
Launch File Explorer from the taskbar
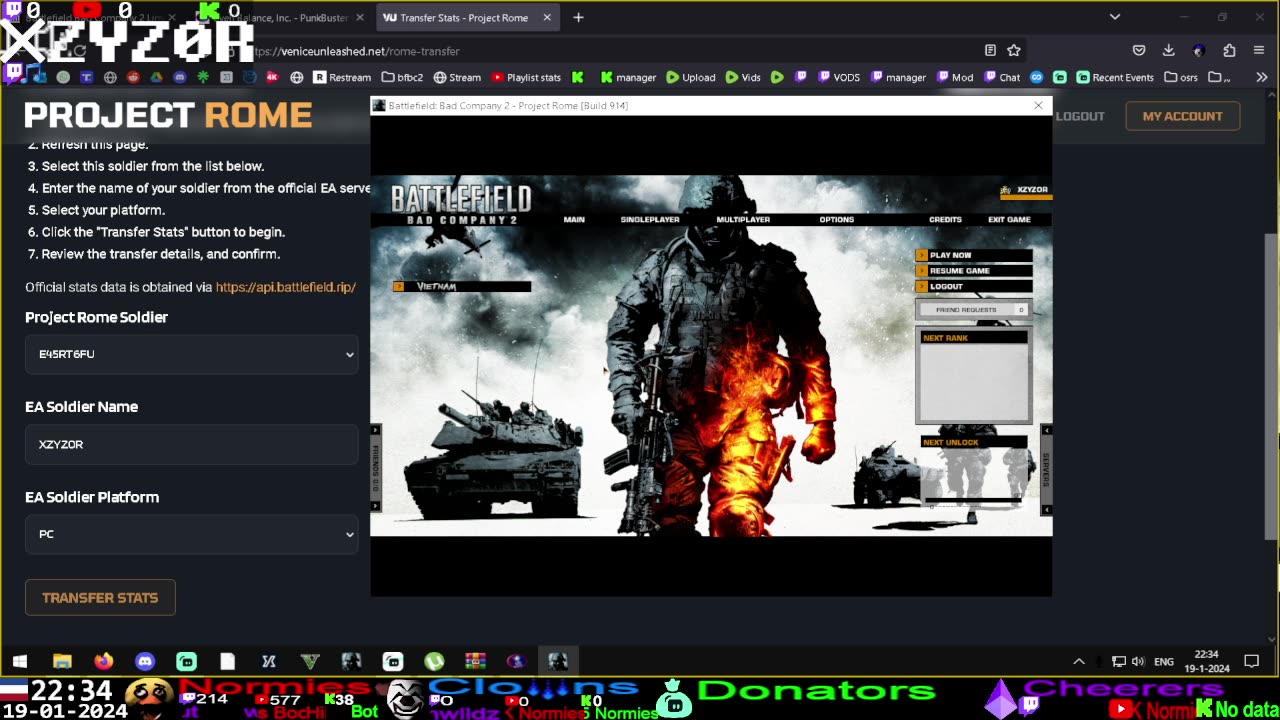coord(62,661)
